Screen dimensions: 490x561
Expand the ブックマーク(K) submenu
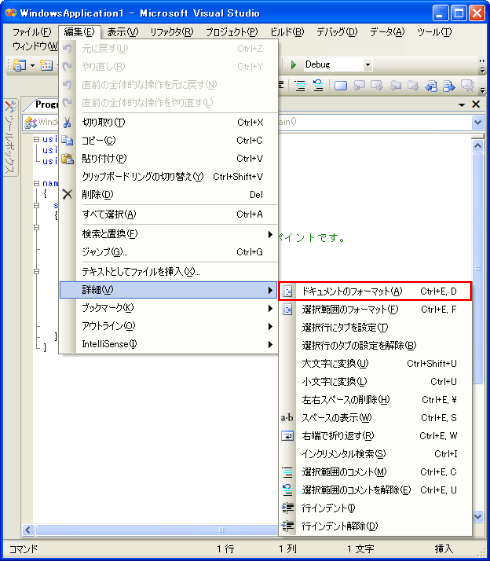tap(168, 308)
